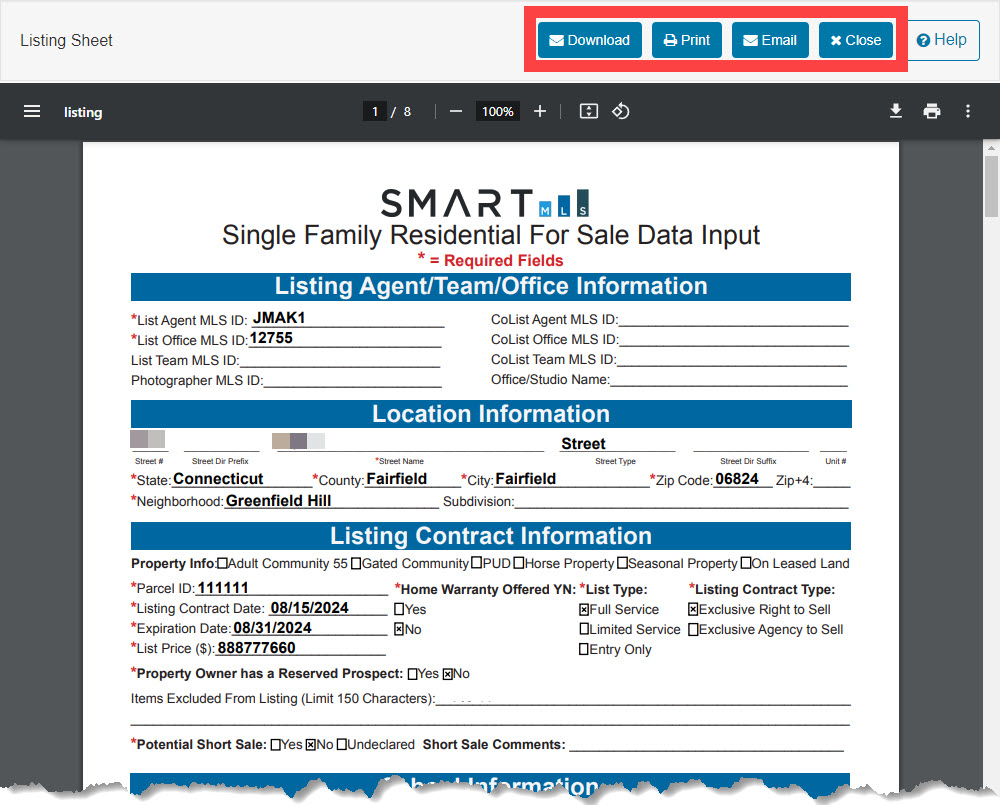The image size is (1000, 805).
Task: Click the PDF vertical scrollbar thumb
Action: (991, 186)
